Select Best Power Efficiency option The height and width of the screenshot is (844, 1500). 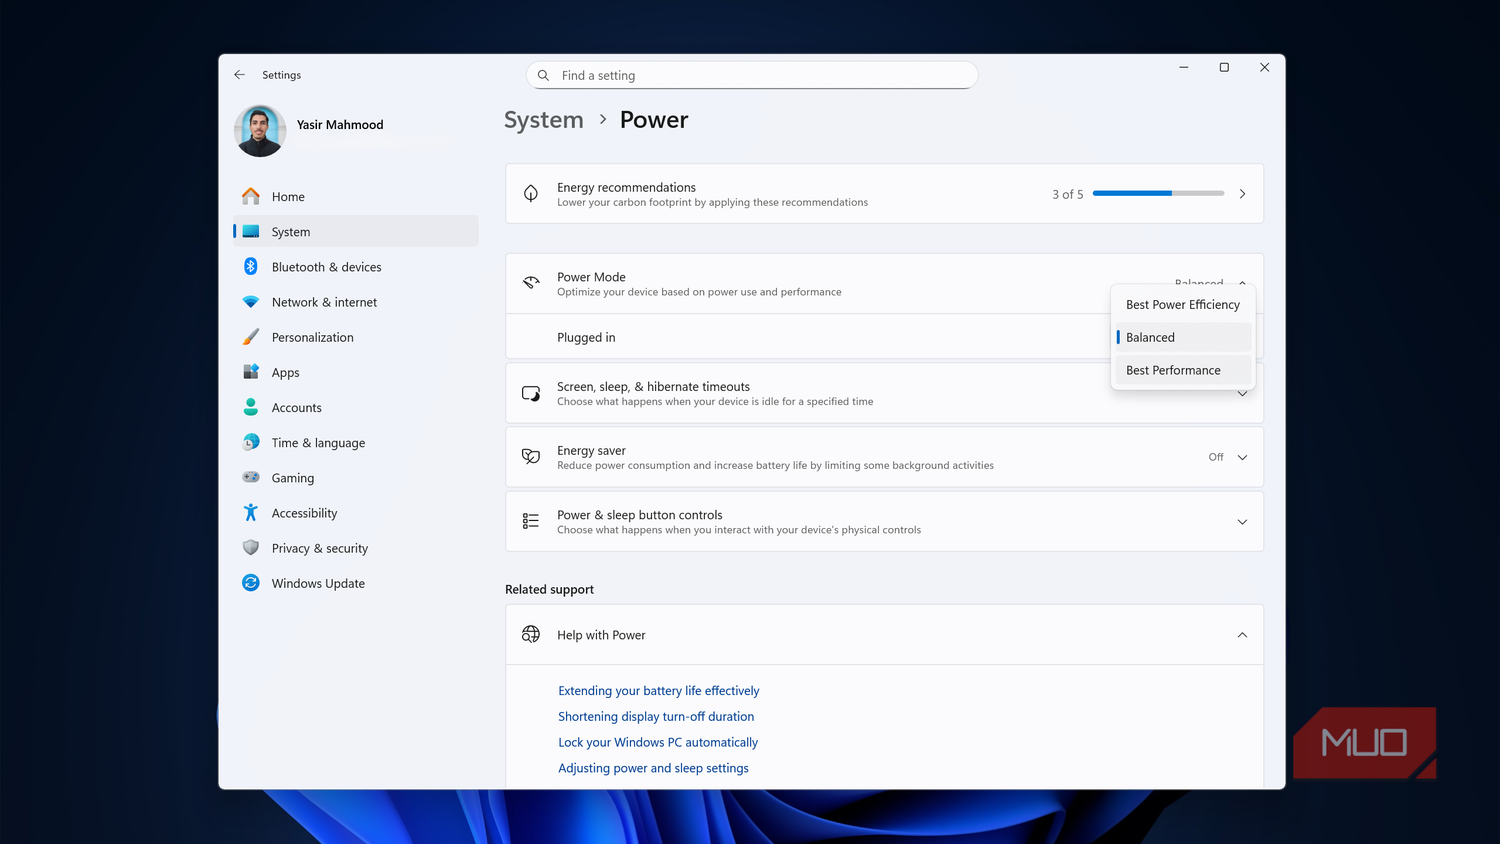tap(1182, 304)
